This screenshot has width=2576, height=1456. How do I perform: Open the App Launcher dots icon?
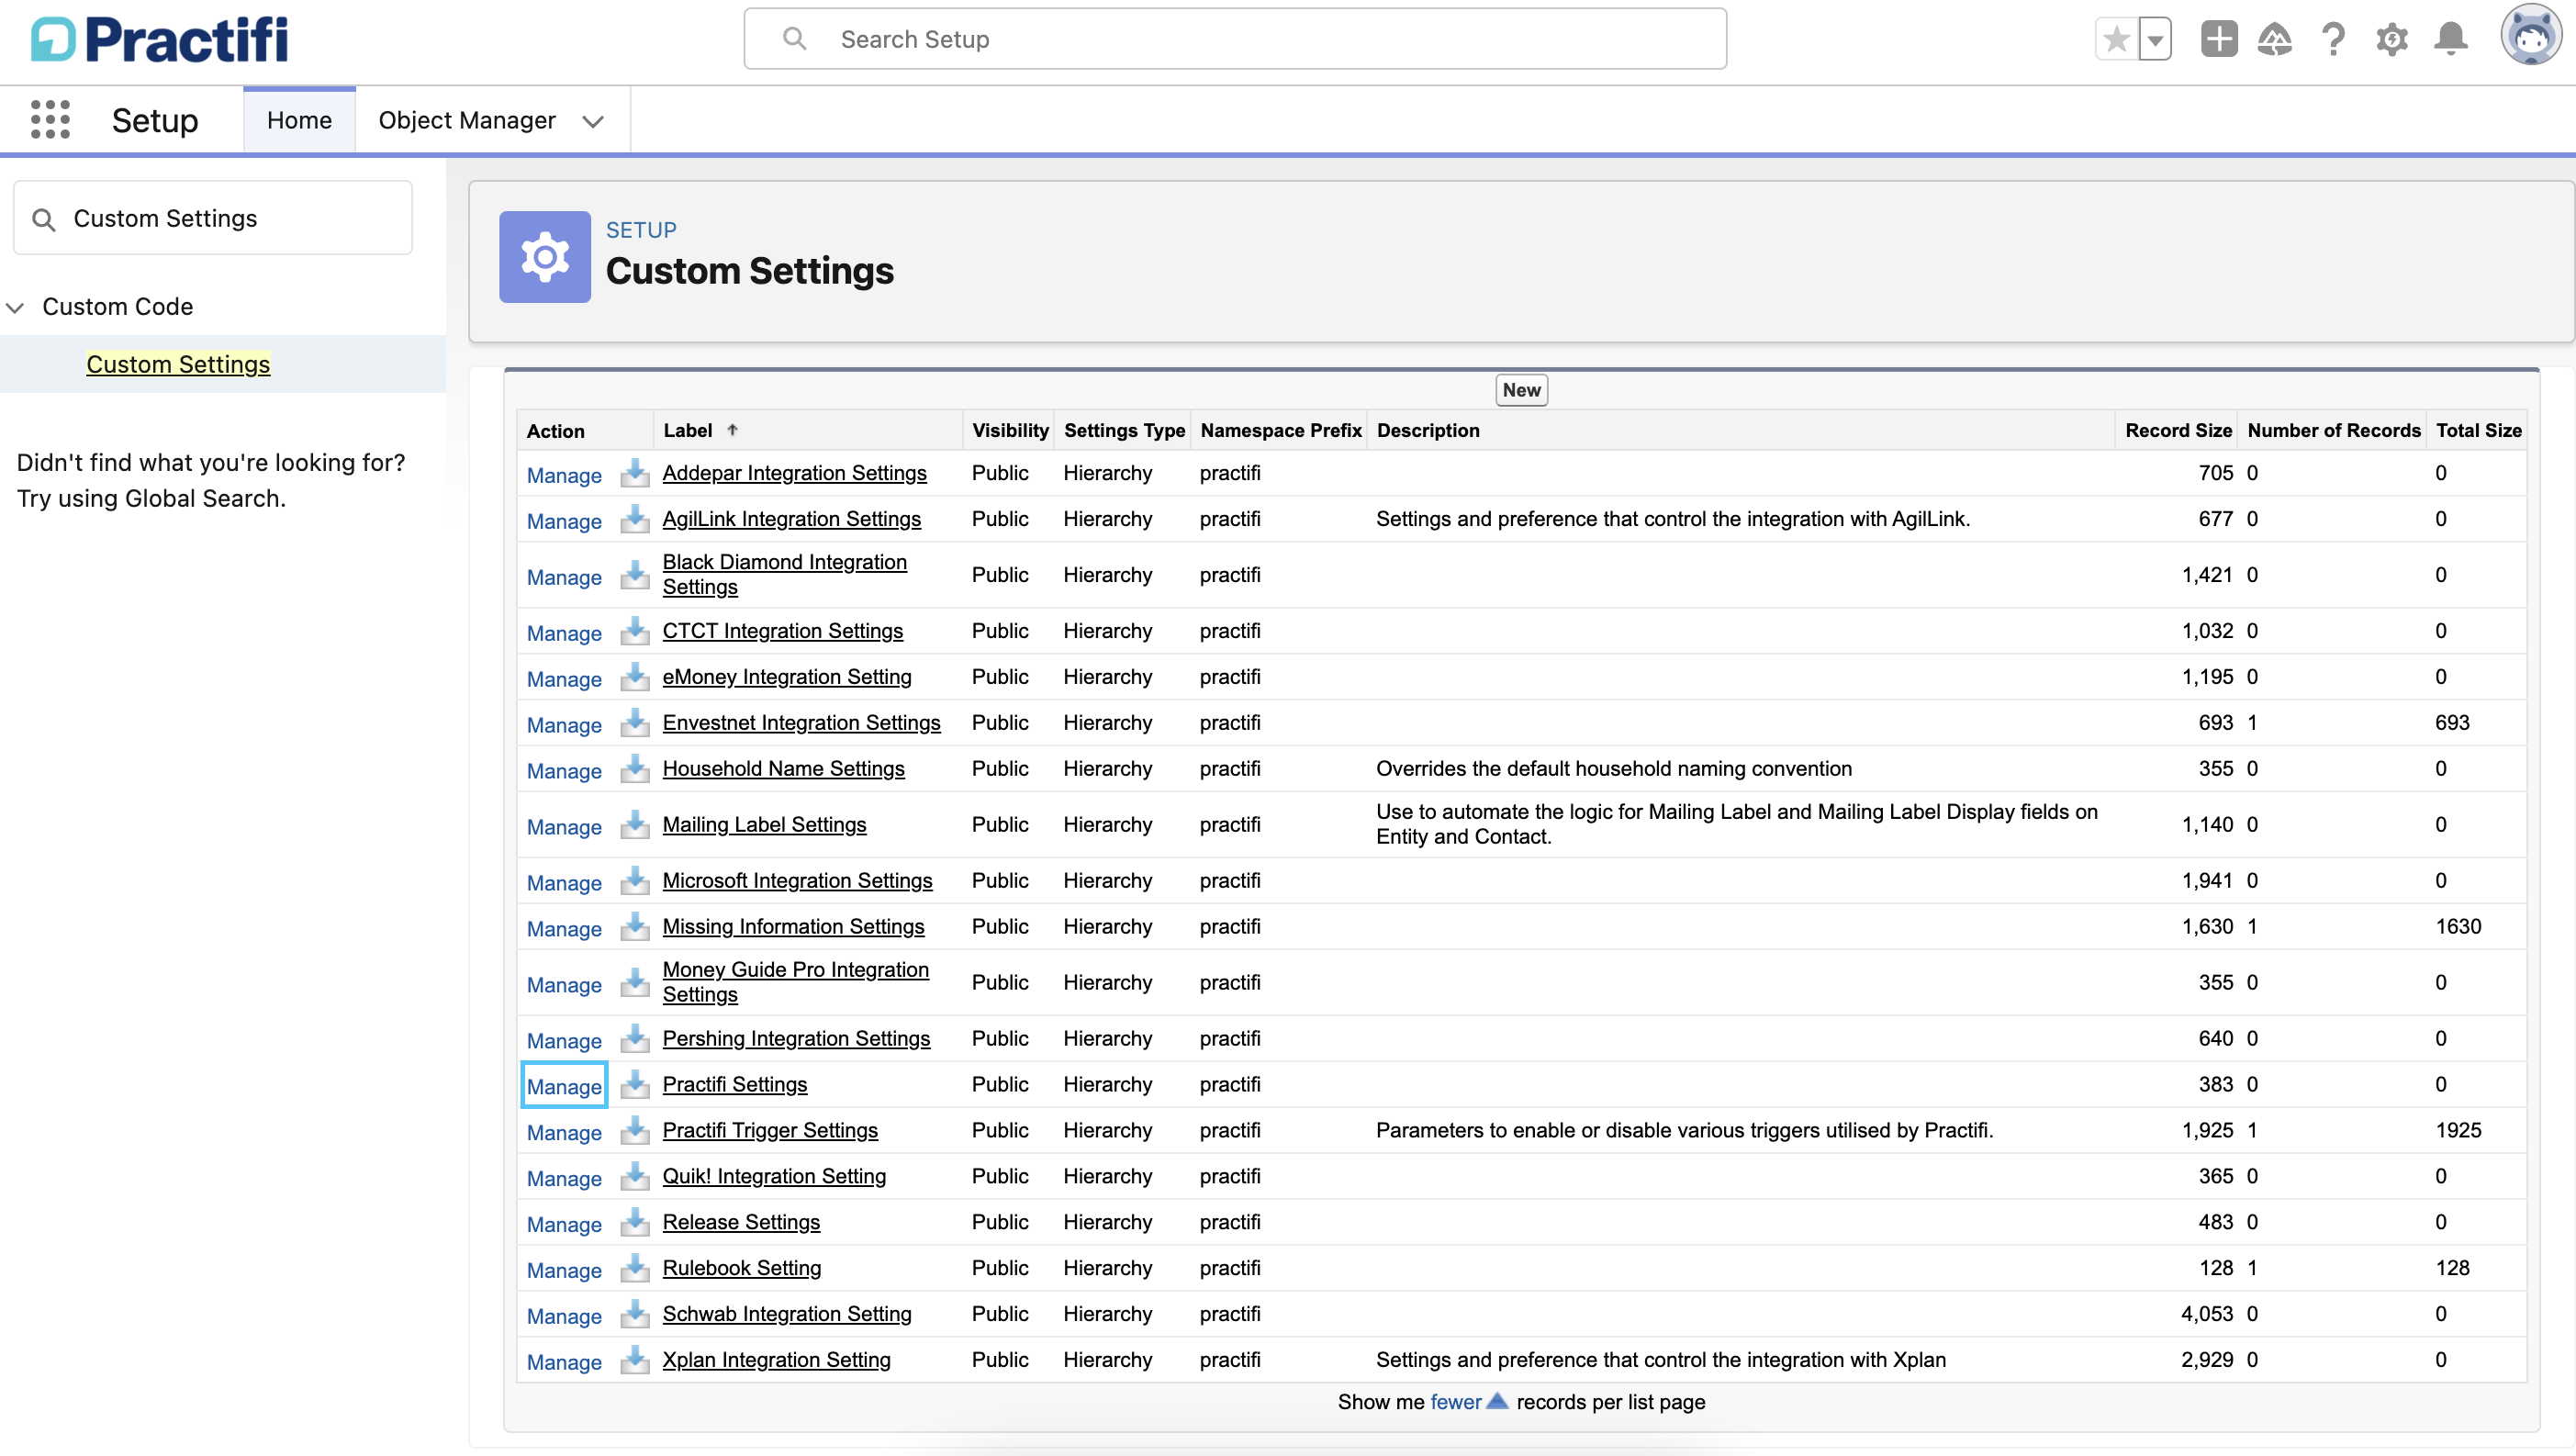click(x=50, y=119)
